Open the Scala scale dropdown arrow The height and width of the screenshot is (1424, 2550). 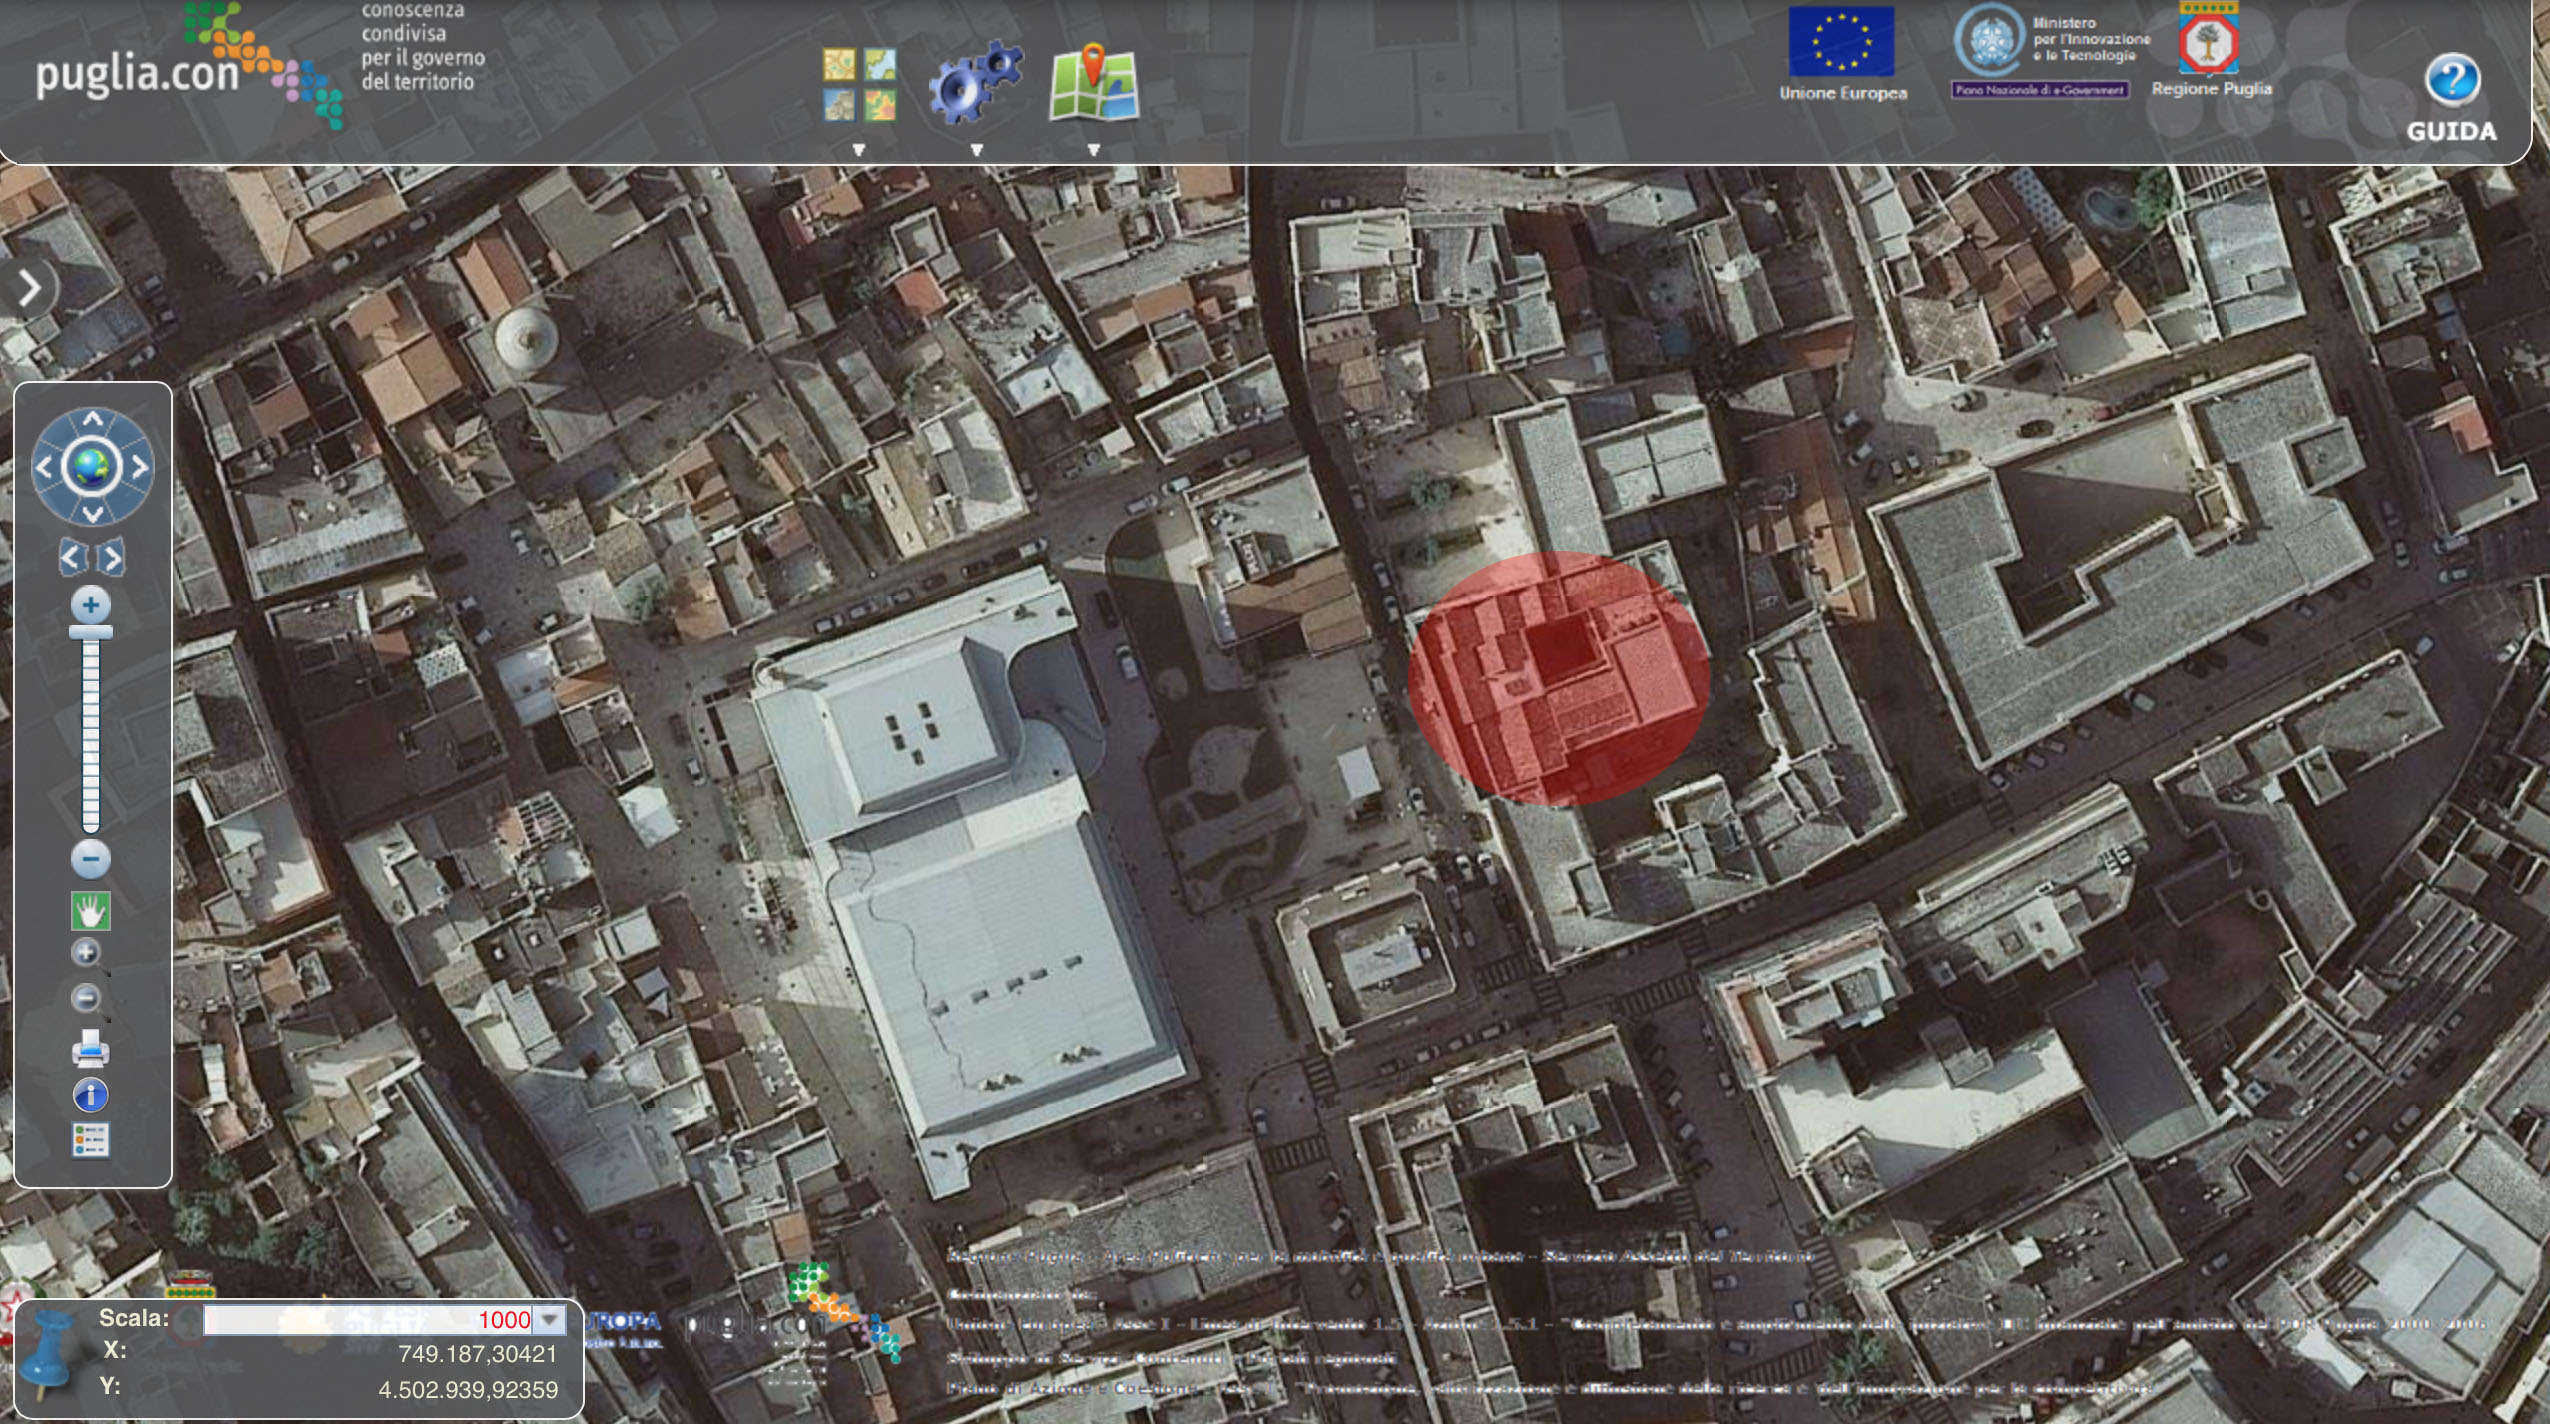click(549, 1320)
